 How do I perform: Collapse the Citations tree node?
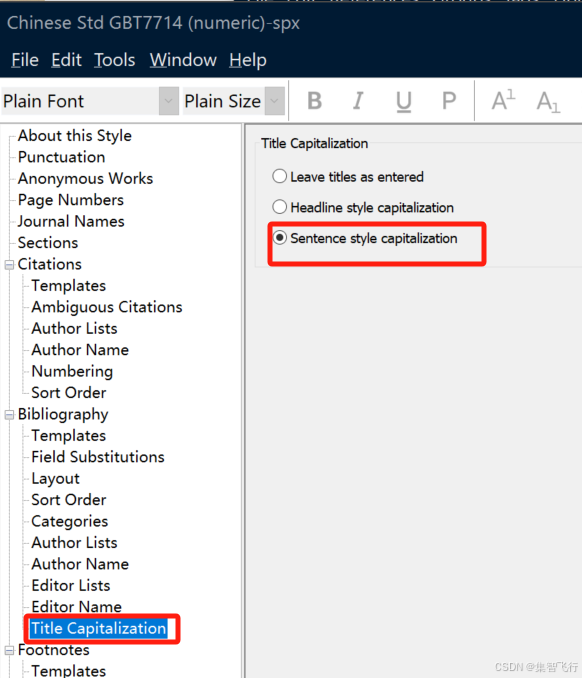point(9,265)
